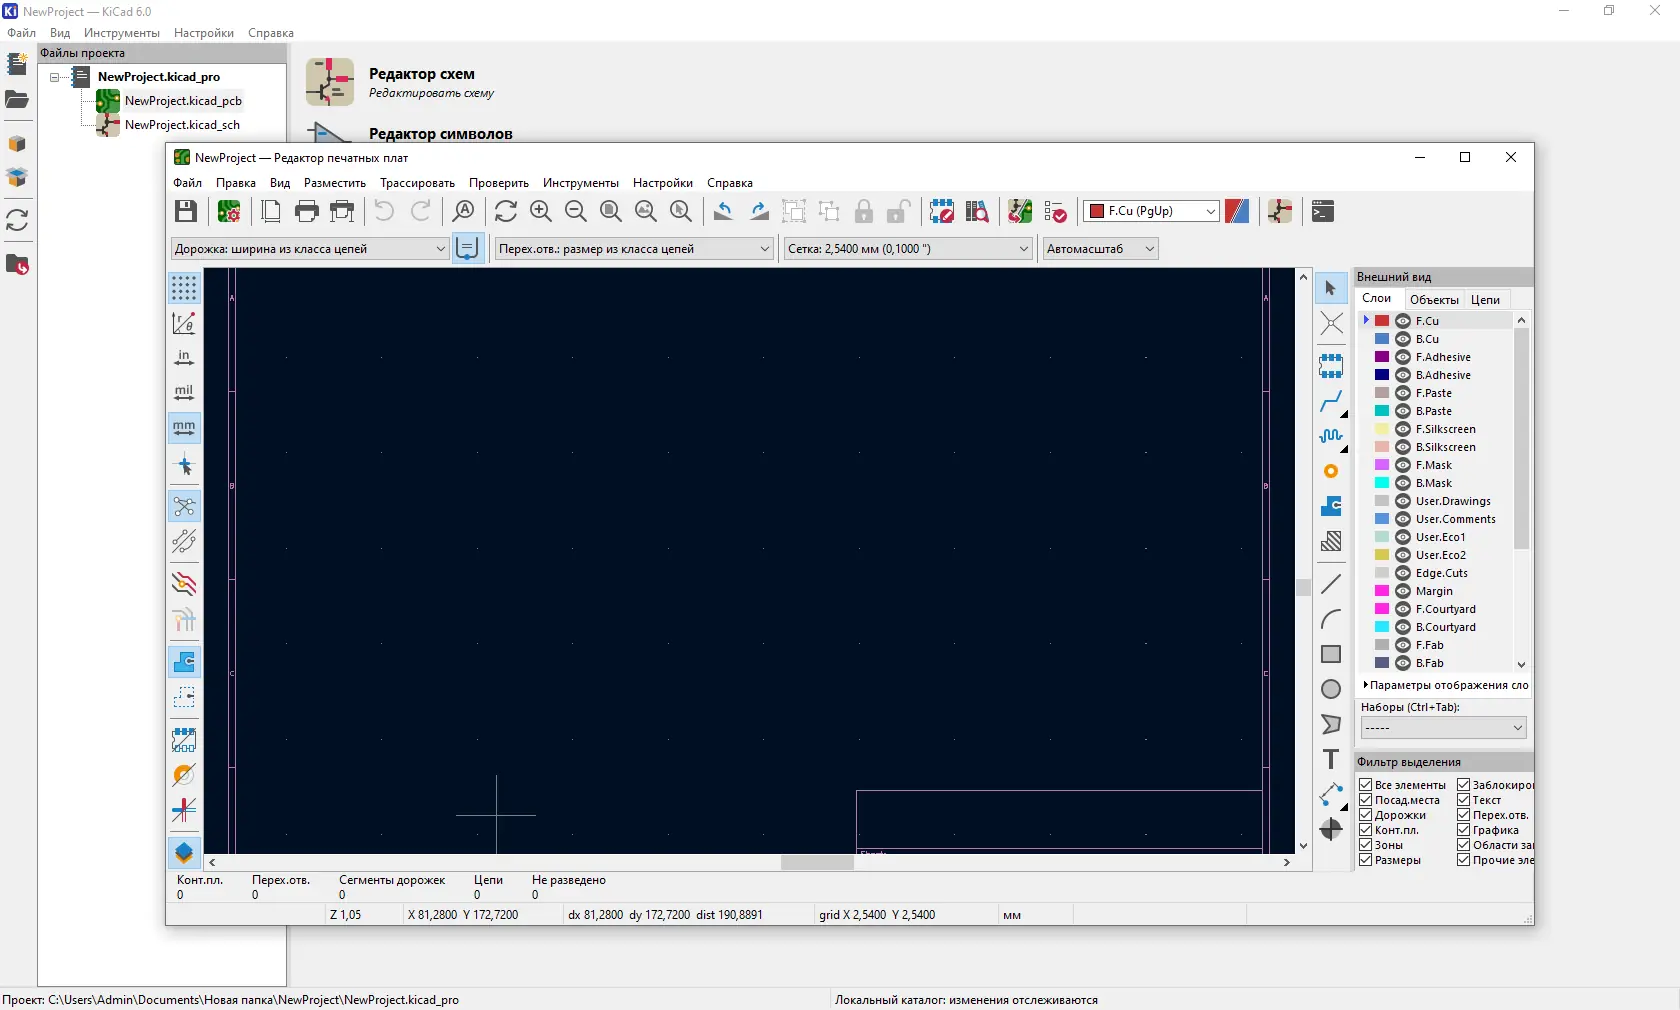Collapse NewProject.kicad_pro tree node

(55, 77)
